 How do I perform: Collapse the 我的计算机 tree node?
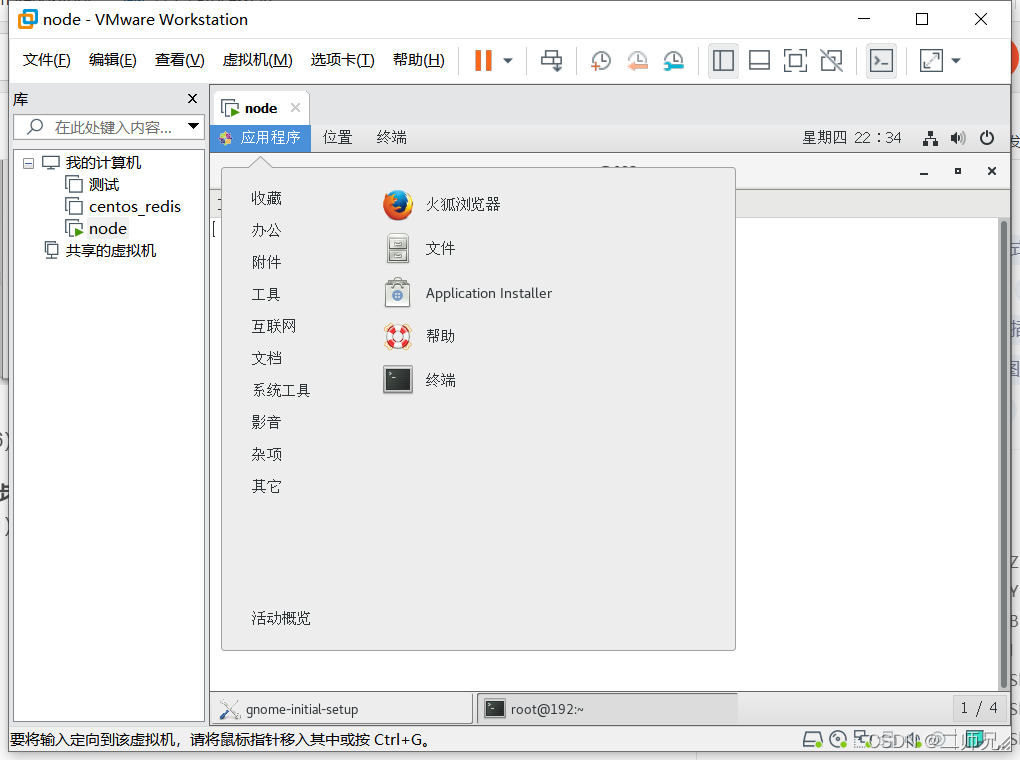tap(28, 163)
